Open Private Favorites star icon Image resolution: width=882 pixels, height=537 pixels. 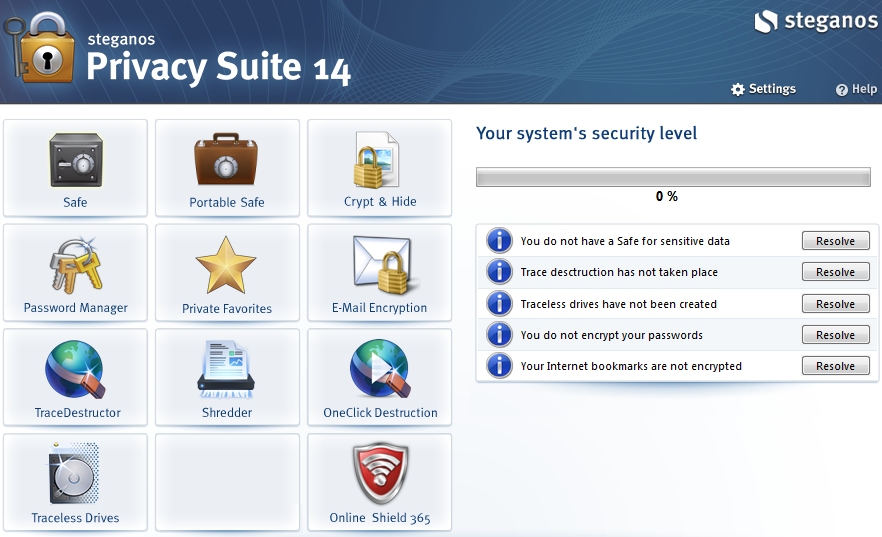click(226, 265)
